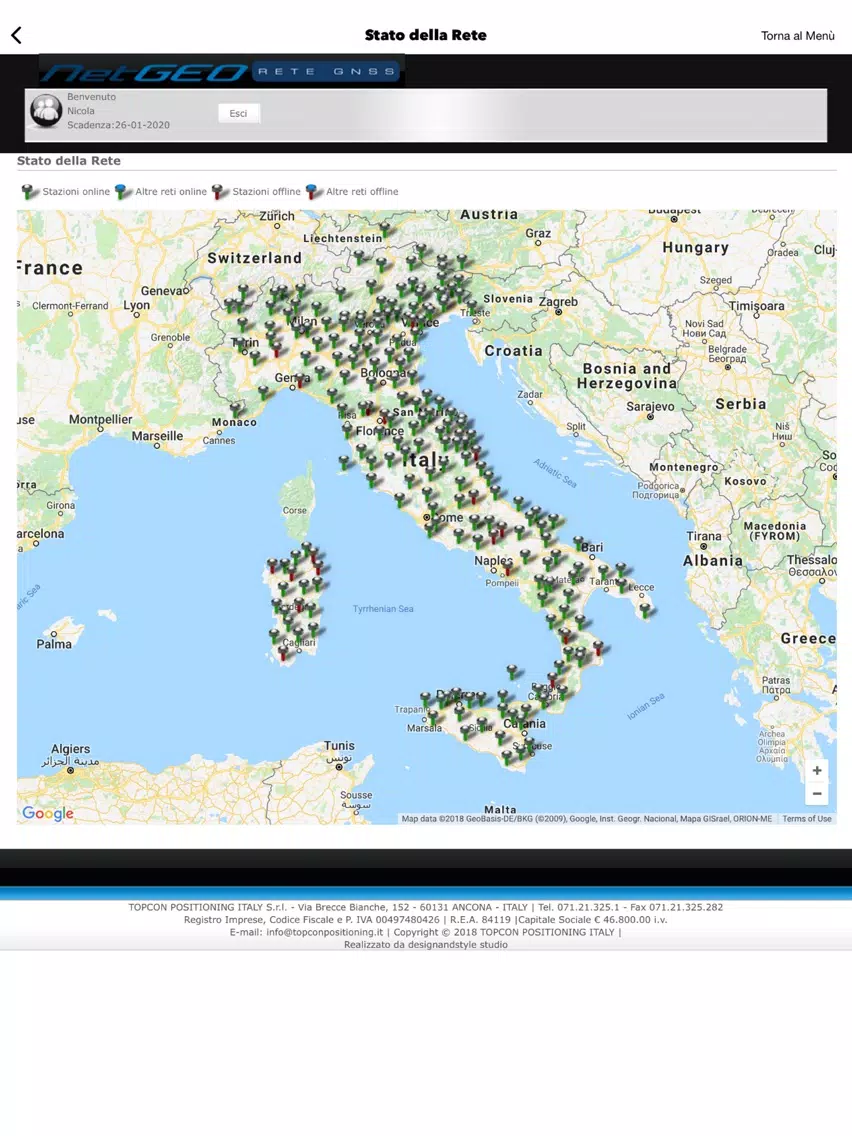This screenshot has height=1136, width=852.
Task: Tap the NetGEO Rete GNSS logo
Action: pyautogui.click(x=222, y=71)
